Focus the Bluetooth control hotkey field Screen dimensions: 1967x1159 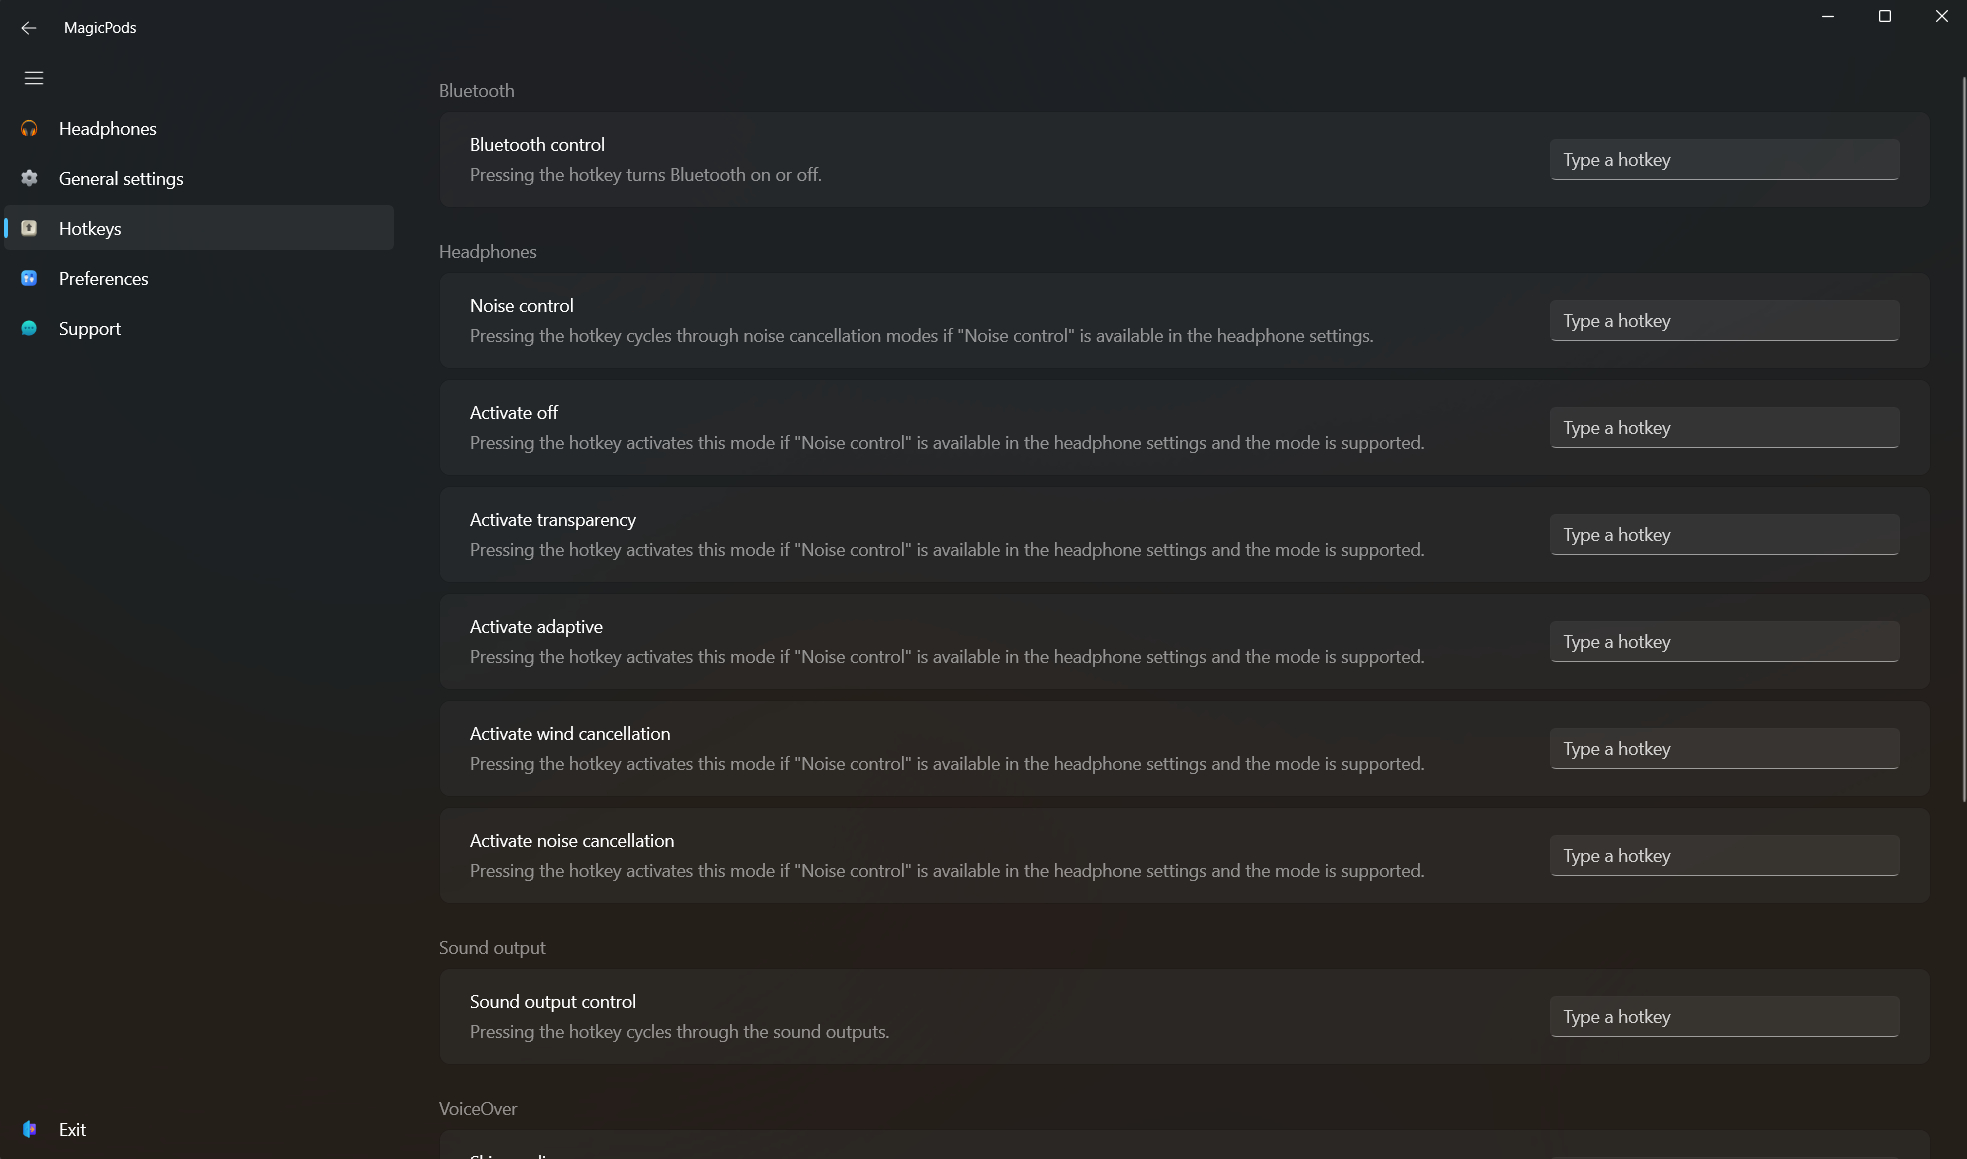pos(1722,159)
